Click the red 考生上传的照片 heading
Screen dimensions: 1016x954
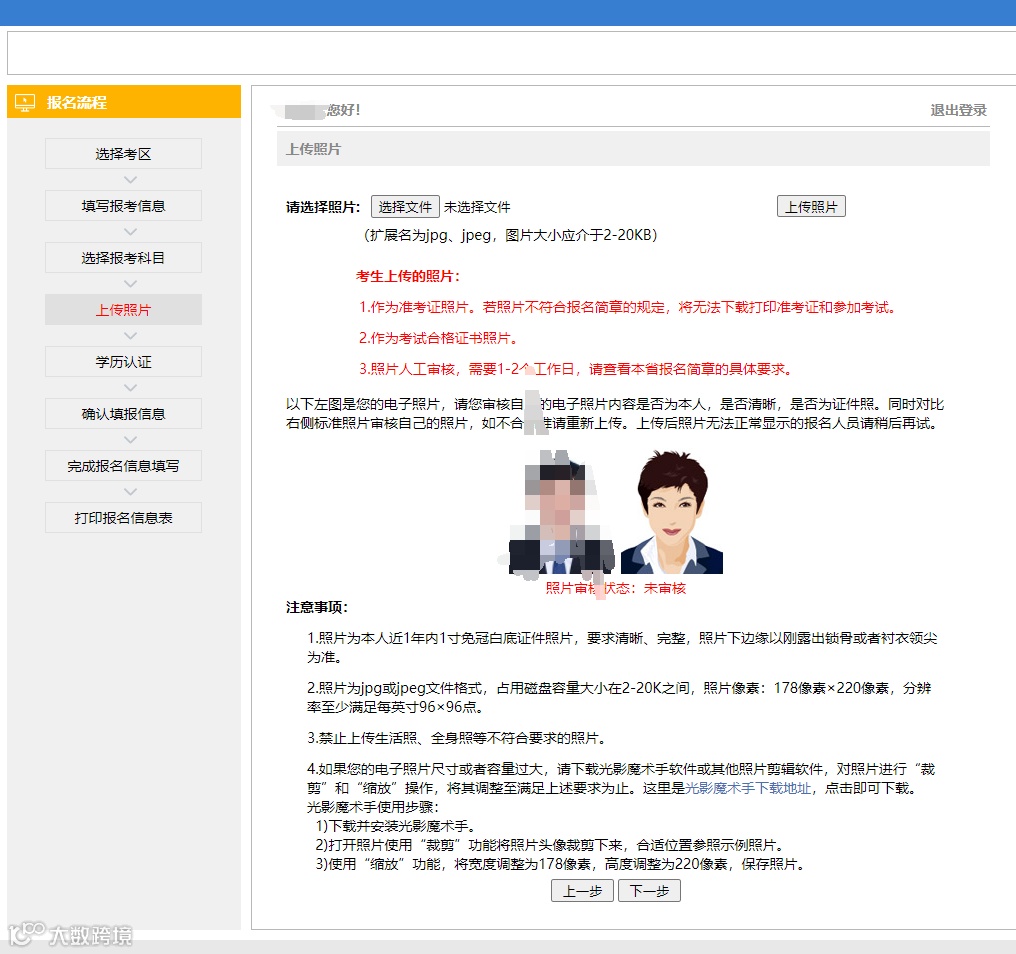click(x=408, y=276)
